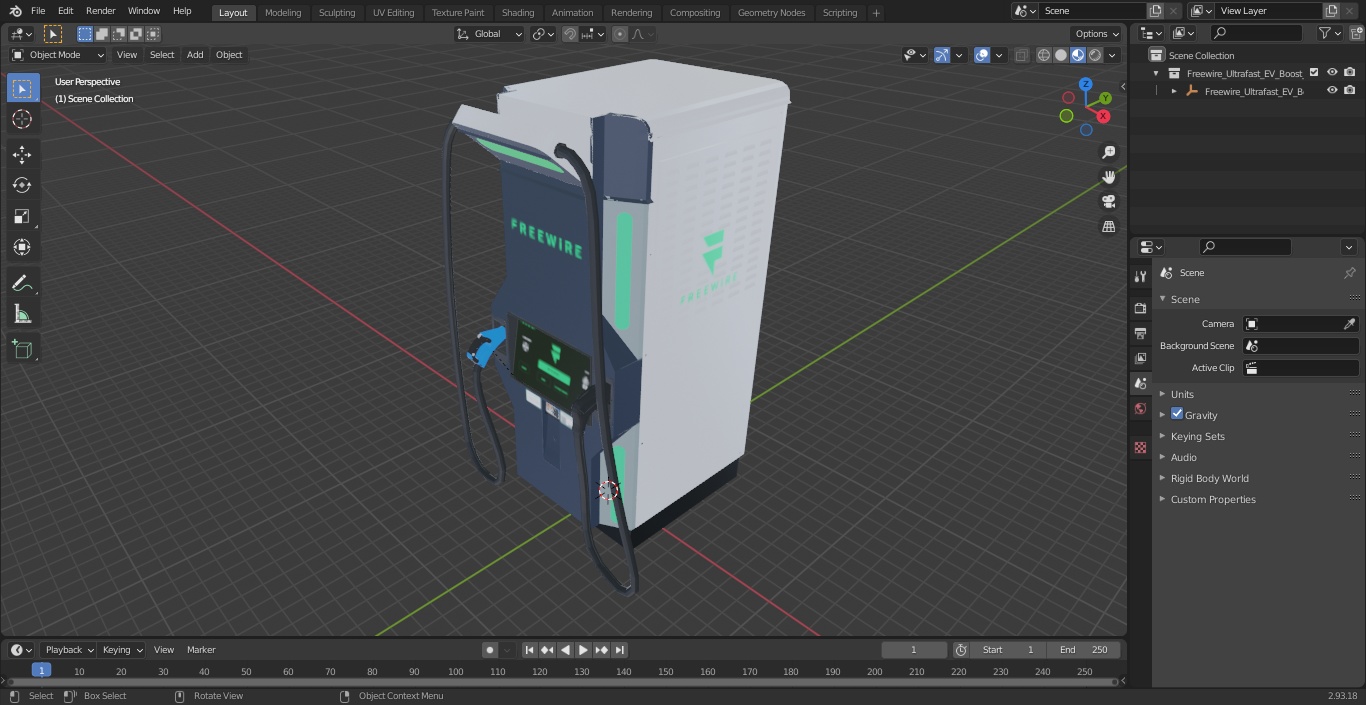Play the animation
Viewport: 1366px width, 705px height.
(583, 650)
